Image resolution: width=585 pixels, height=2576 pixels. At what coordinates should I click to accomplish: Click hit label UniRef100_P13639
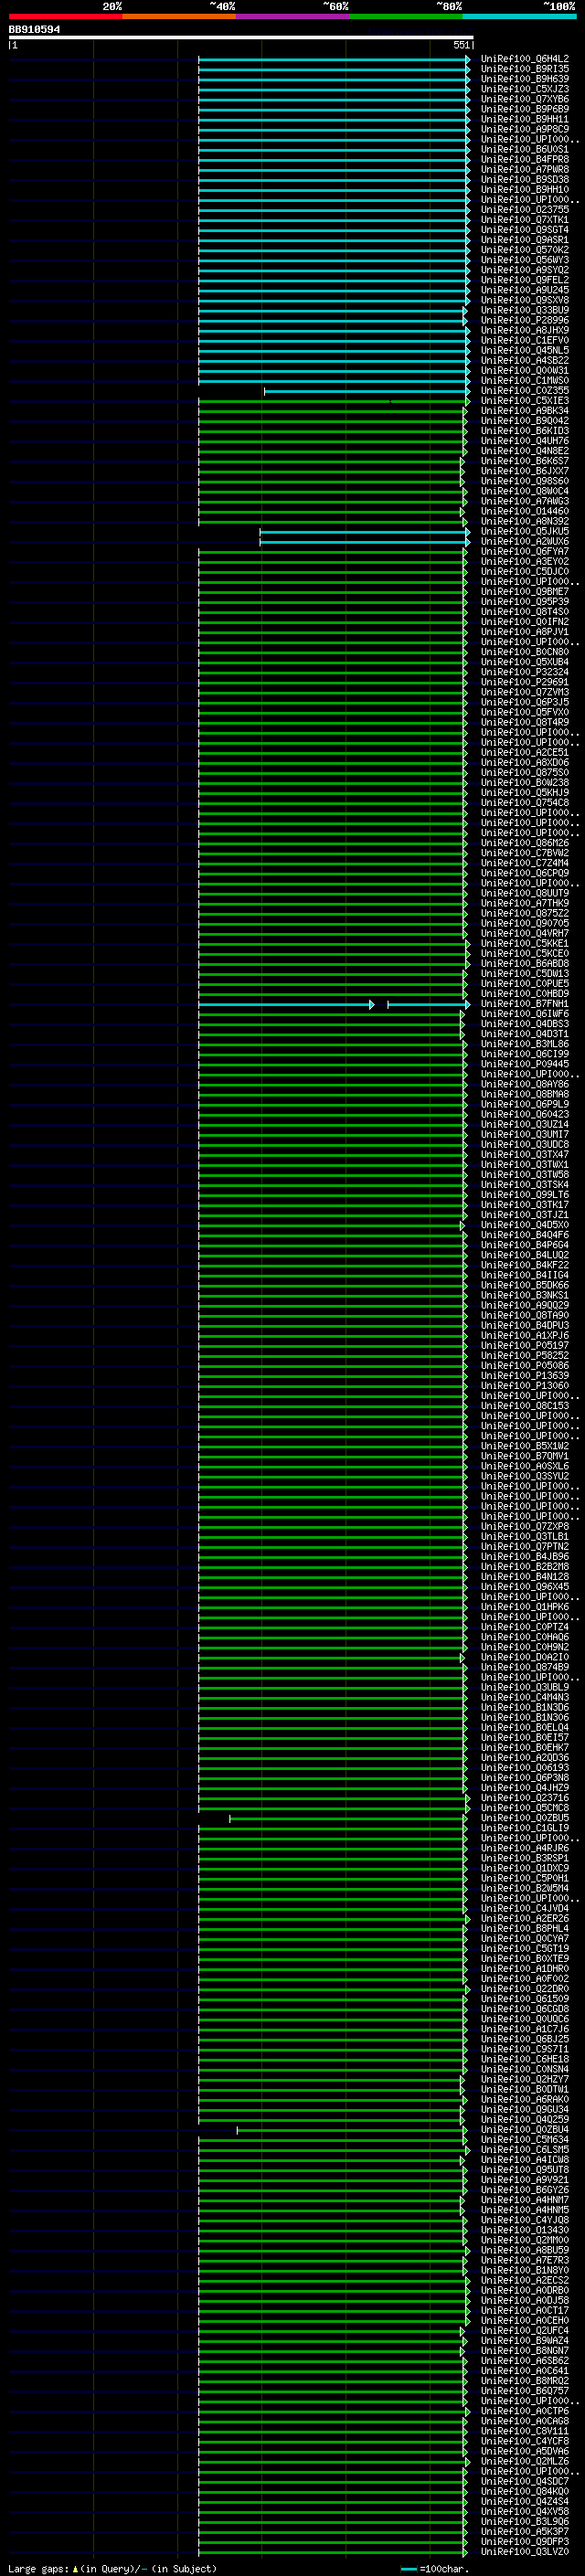pos(524,1375)
